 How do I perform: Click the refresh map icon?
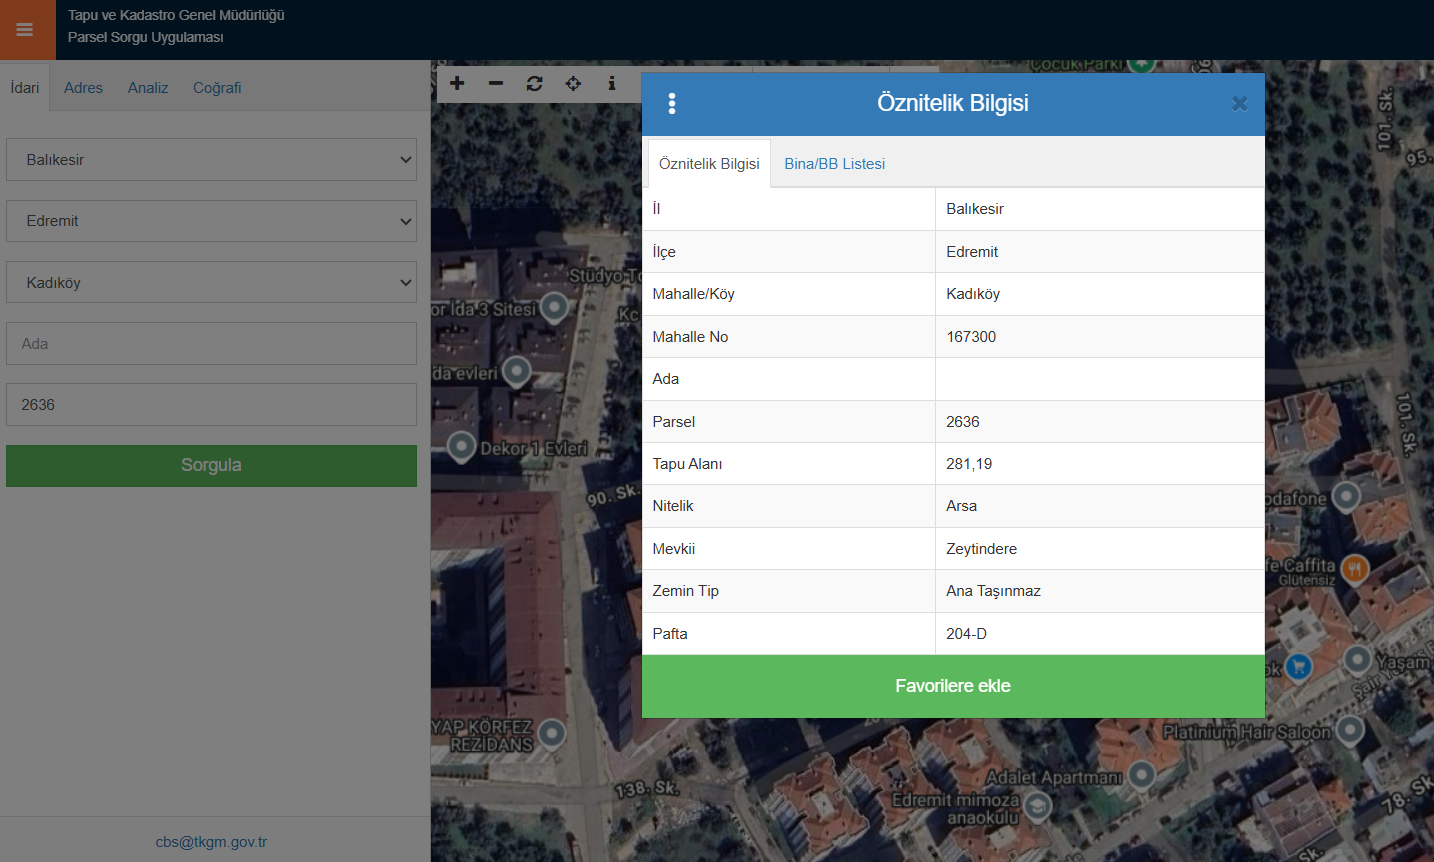point(534,83)
